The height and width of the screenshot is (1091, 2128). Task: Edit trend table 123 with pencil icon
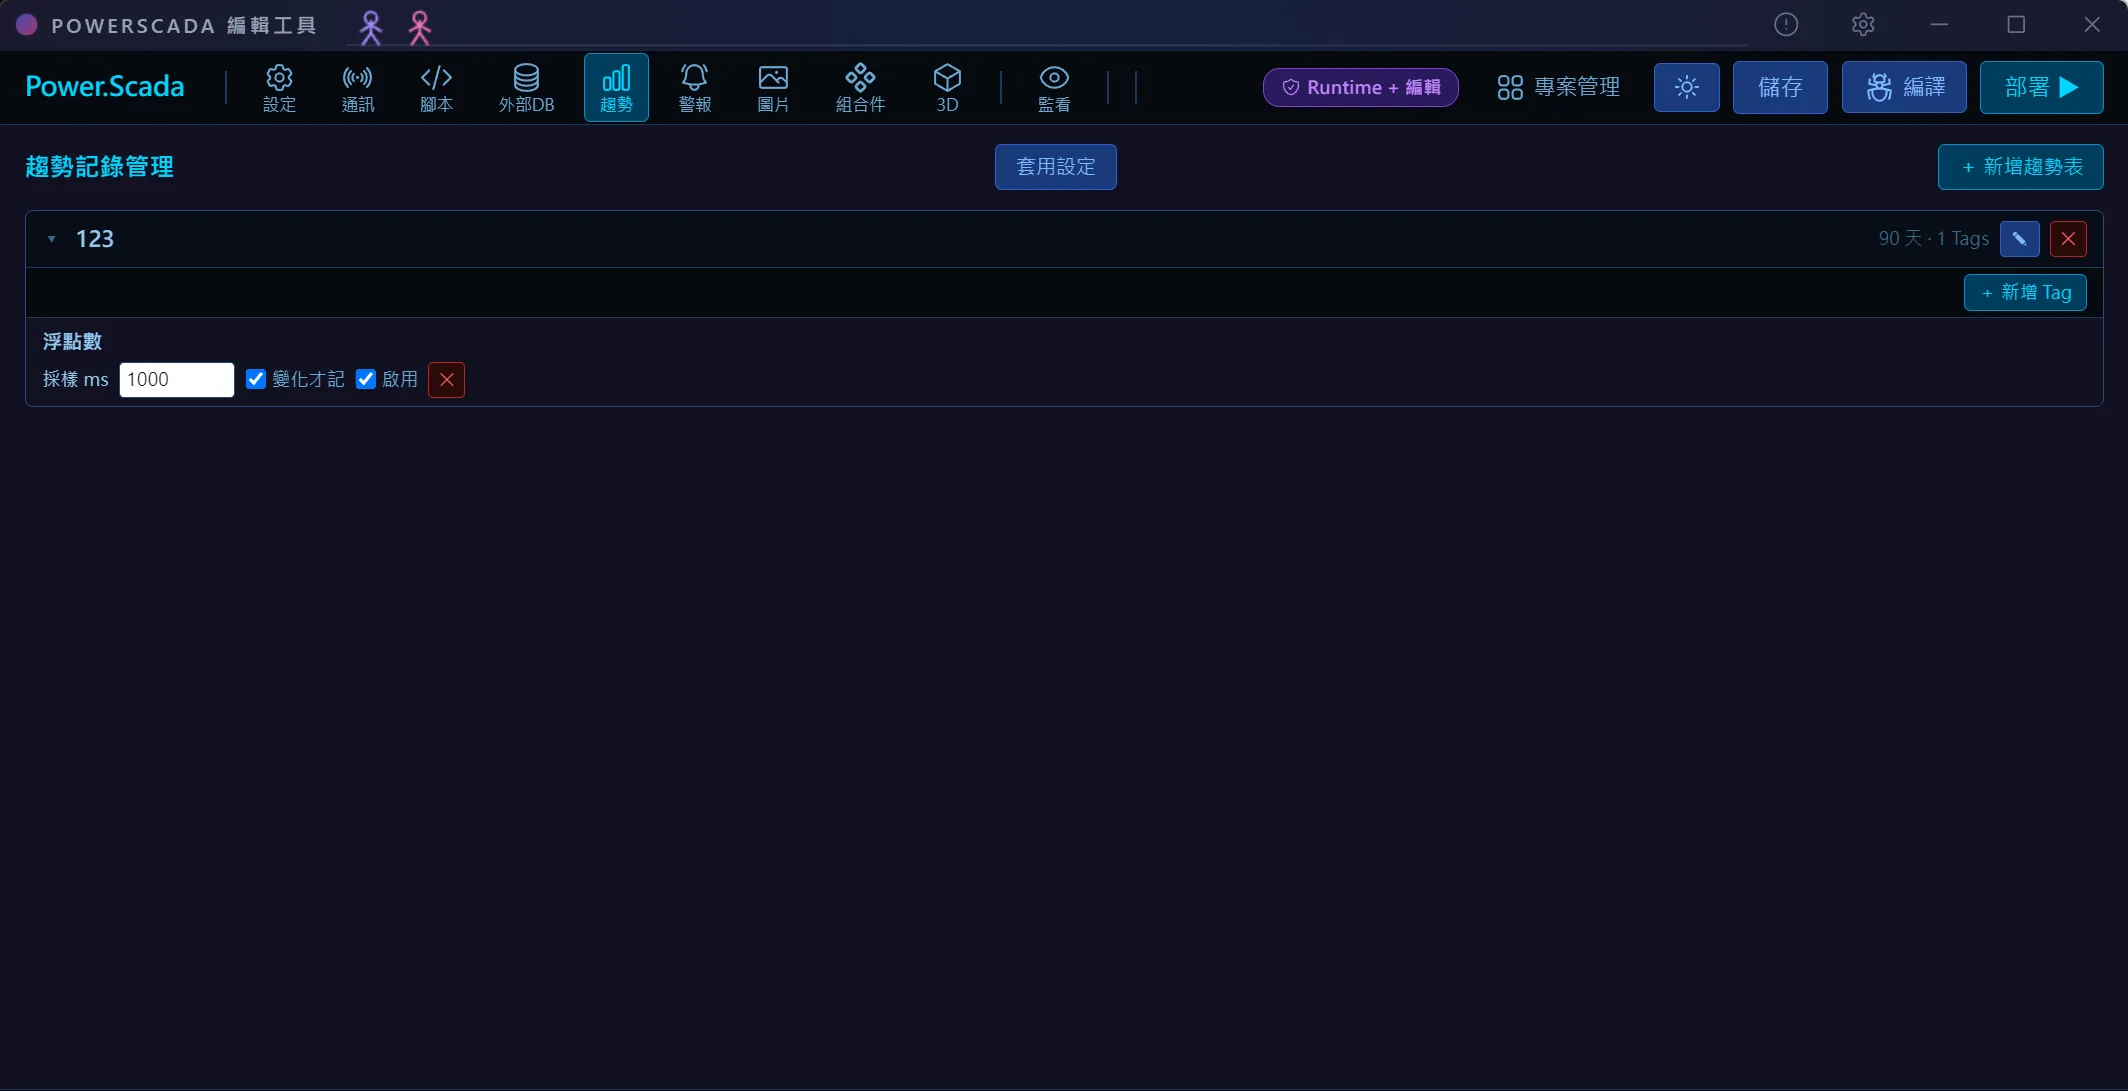click(x=2019, y=239)
